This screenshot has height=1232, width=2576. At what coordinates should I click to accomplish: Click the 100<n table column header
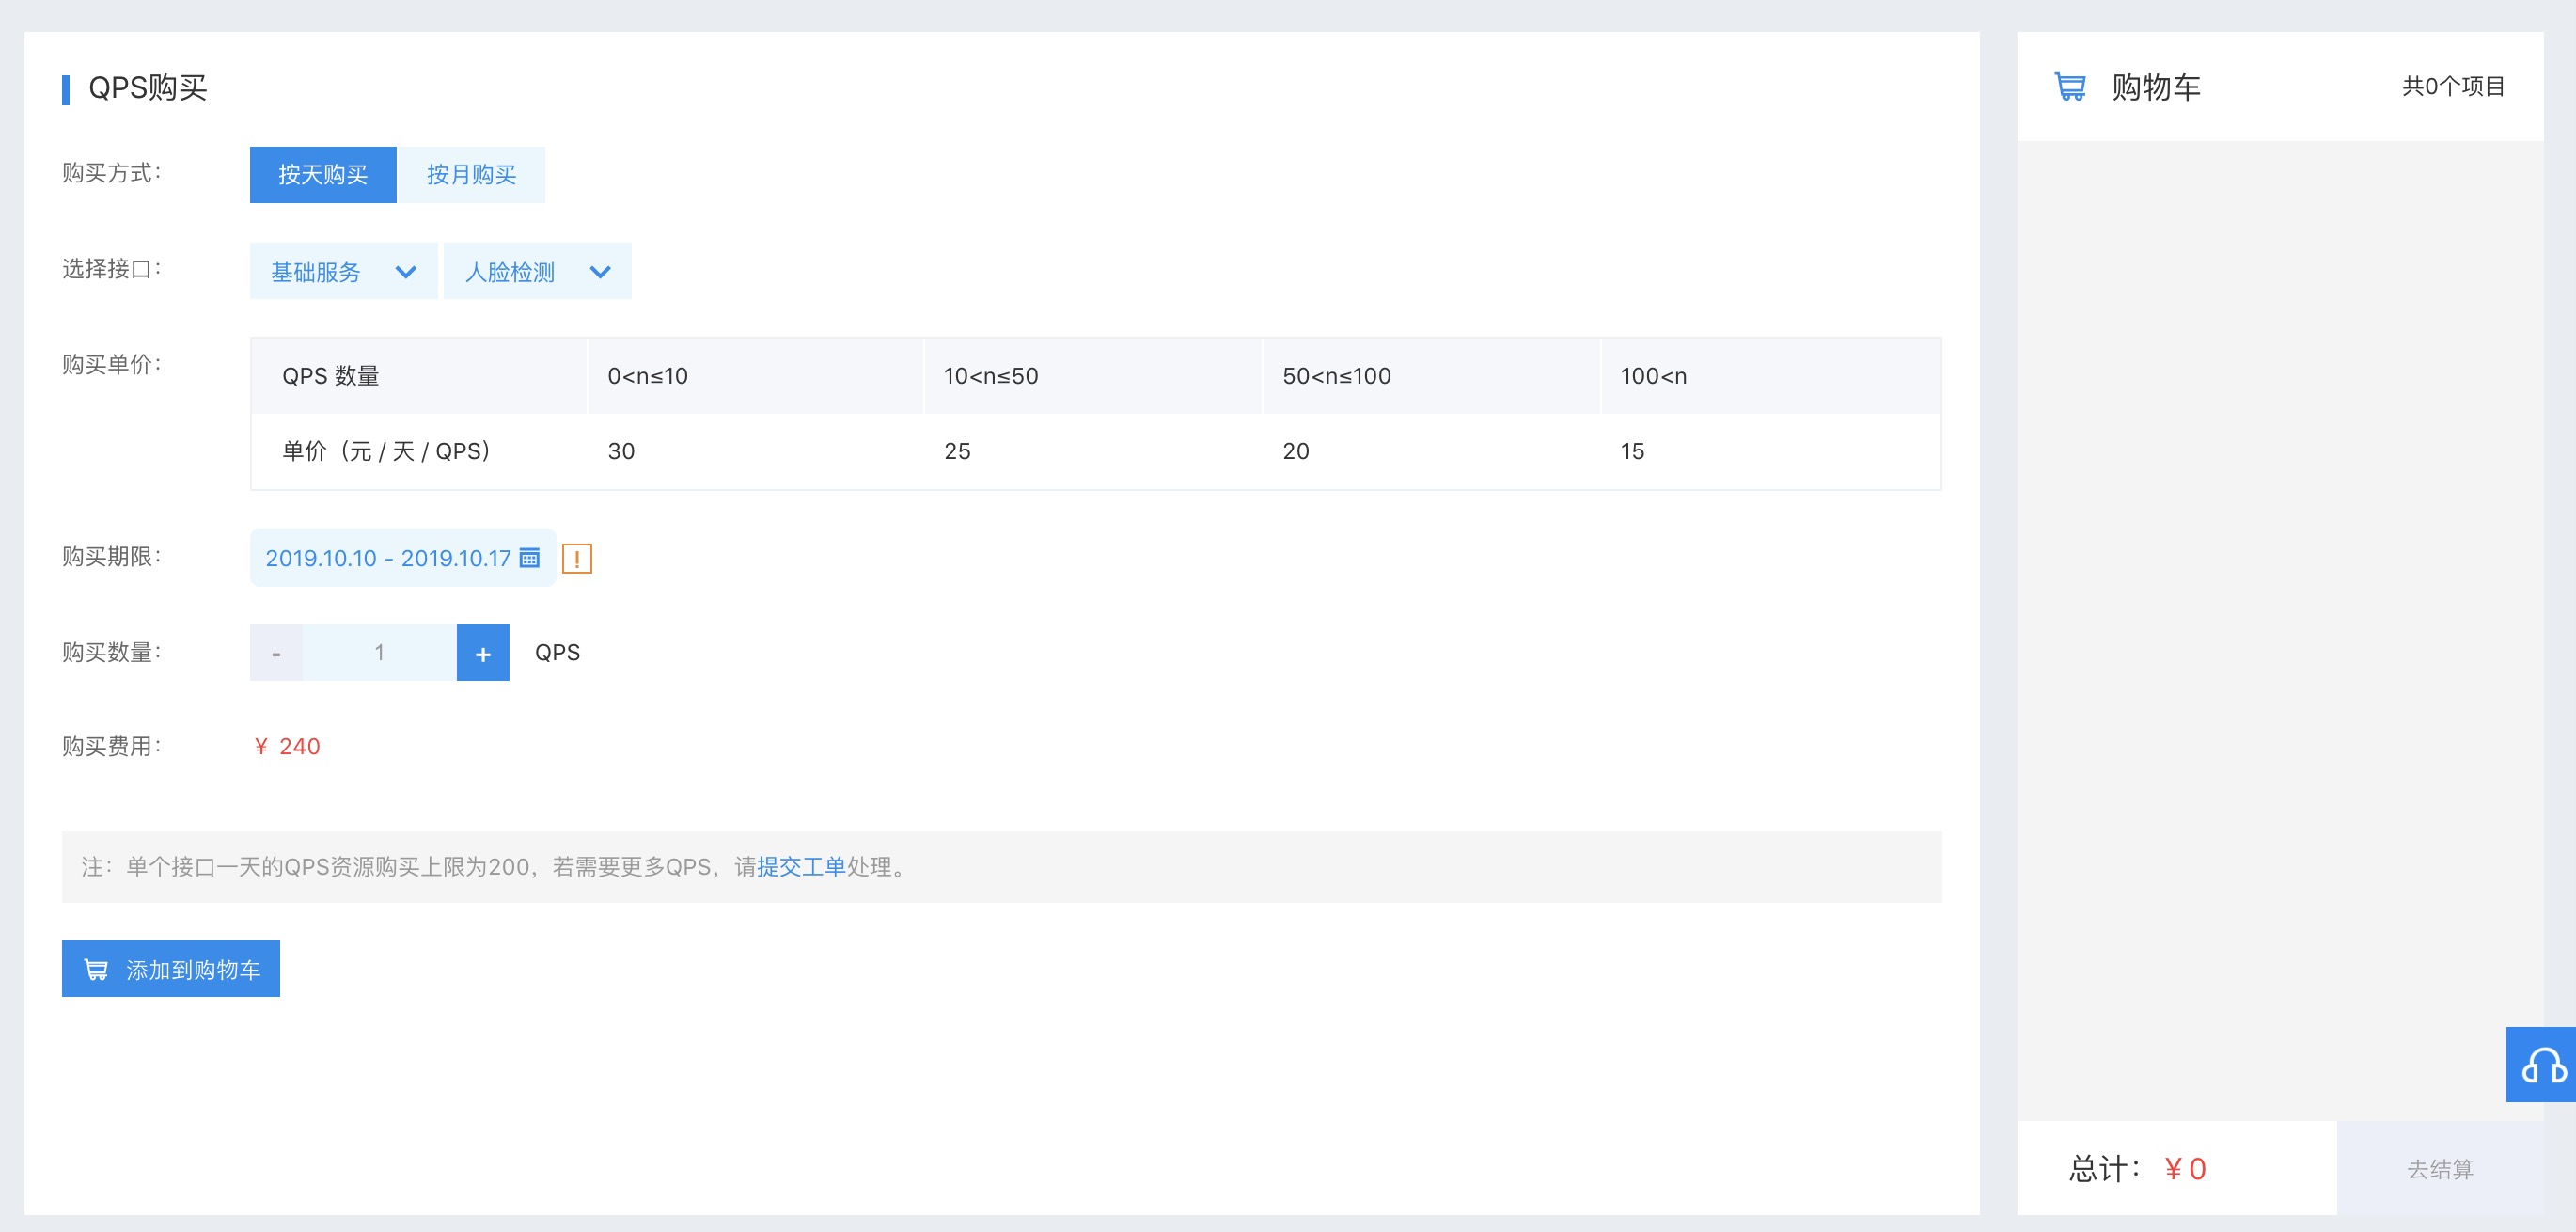[1653, 376]
